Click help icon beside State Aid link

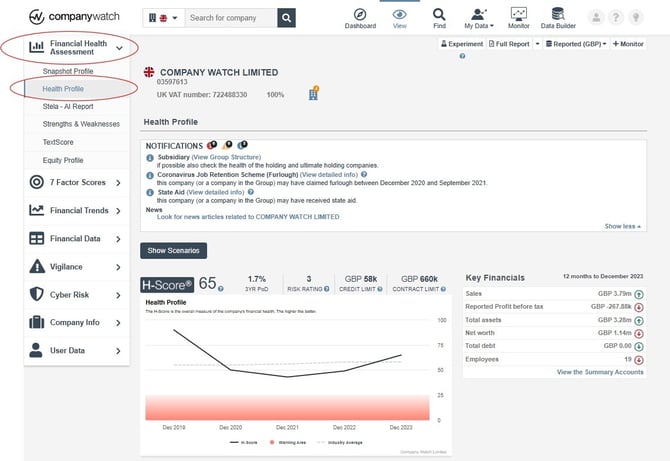pos(251,192)
